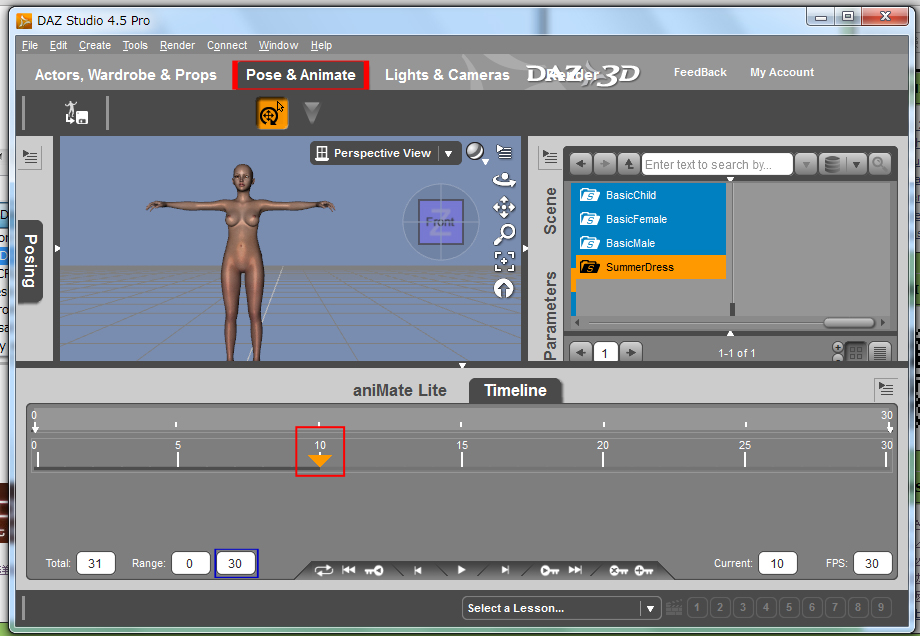Viewport: 920px width, 636px height.
Task: Open the Create menu
Action: pyautogui.click(x=95, y=45)
